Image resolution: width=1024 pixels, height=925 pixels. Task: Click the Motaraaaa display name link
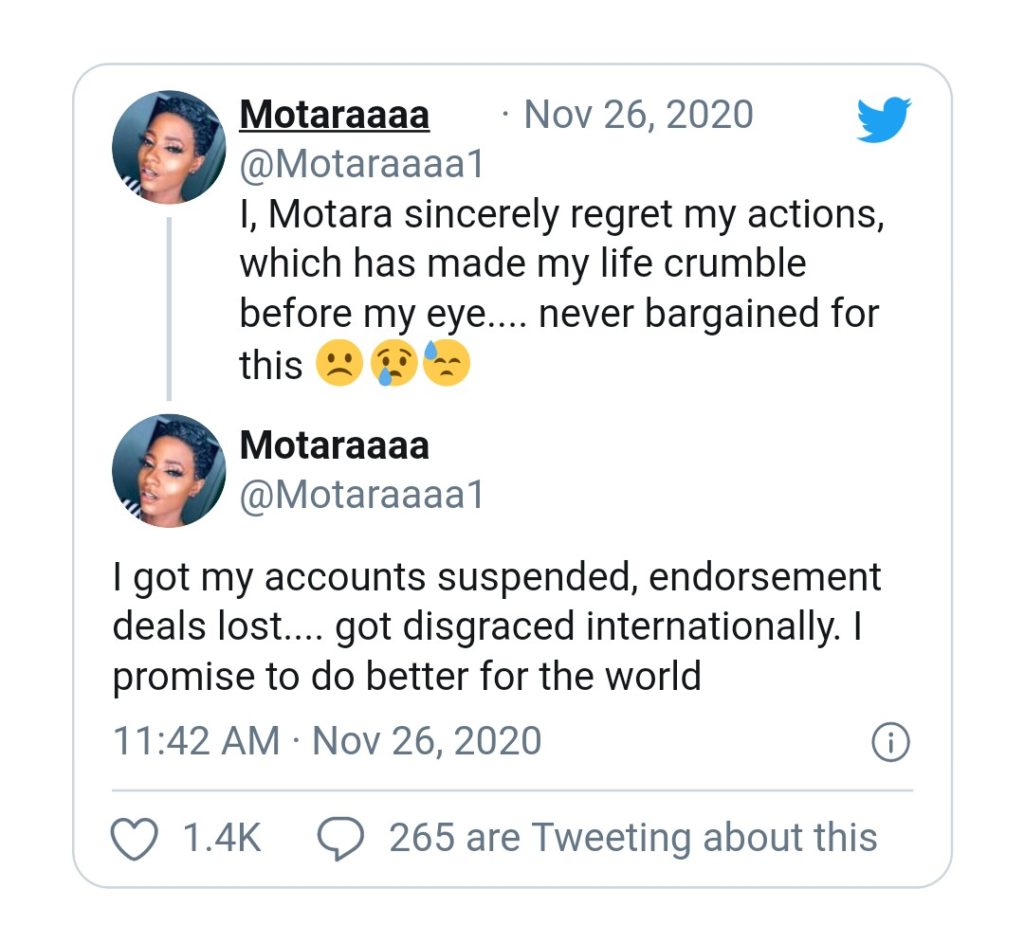tap(333, 115)
